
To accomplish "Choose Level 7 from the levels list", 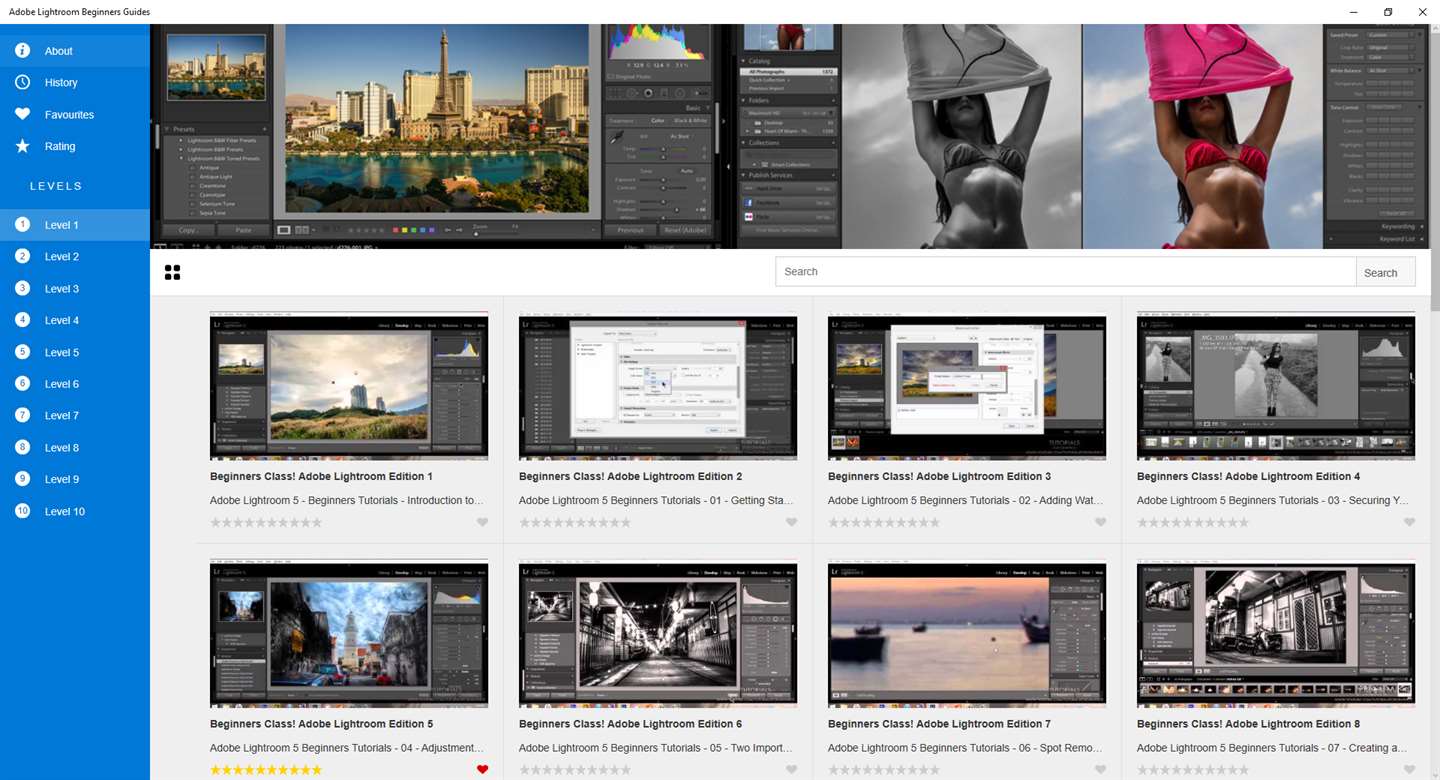I will (x=75, y=416).
